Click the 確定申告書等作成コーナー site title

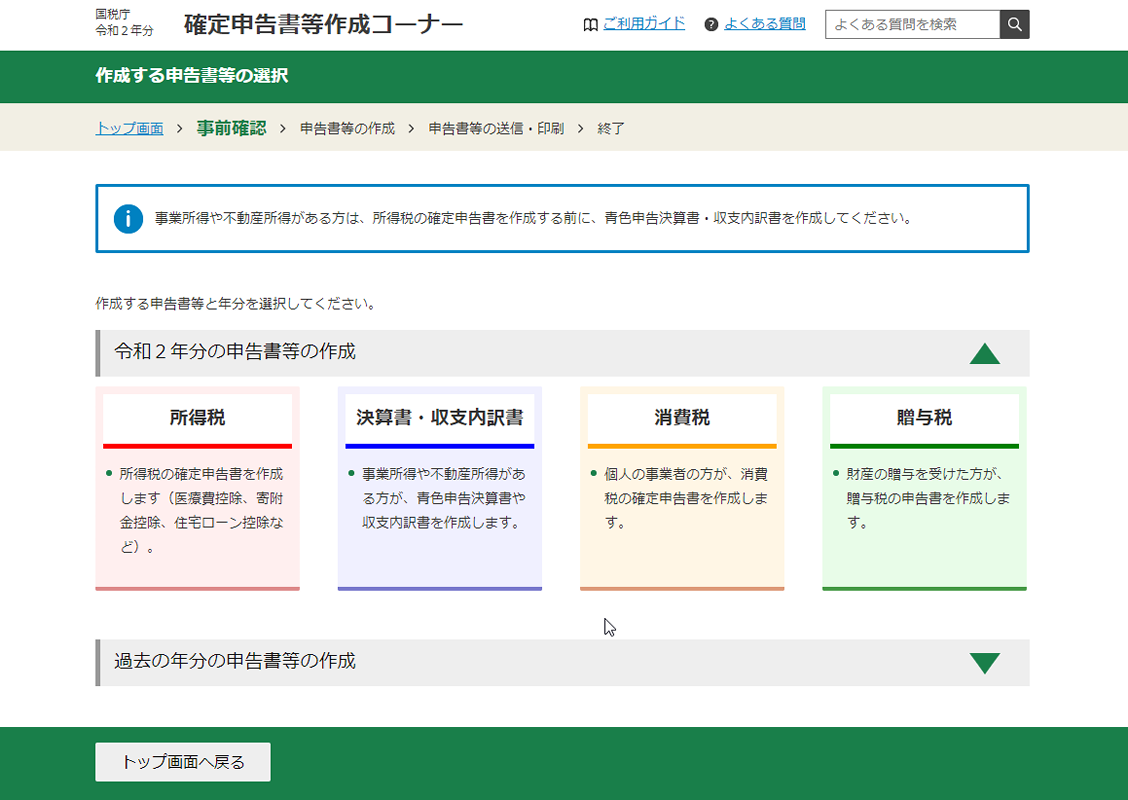tap(323, 25)
